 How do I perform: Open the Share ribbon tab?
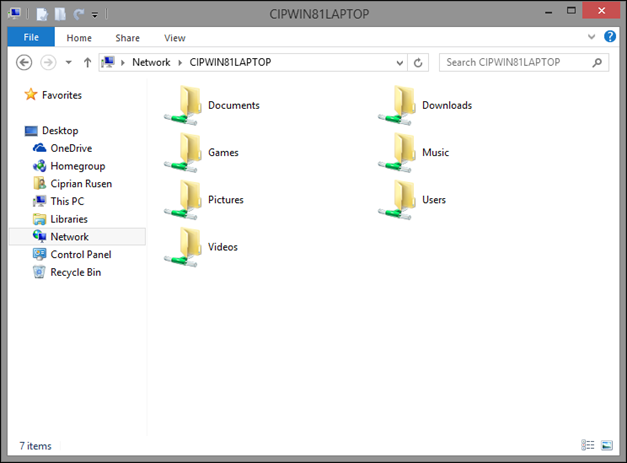[128, 38]
